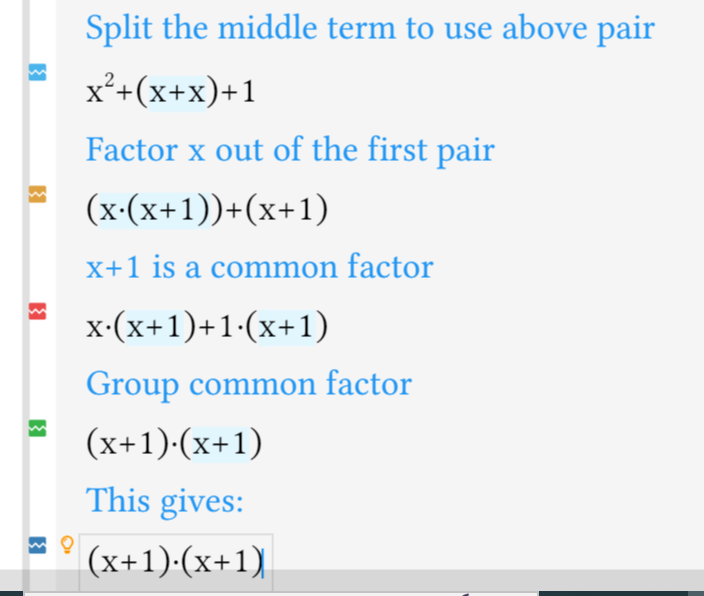
Task: Select the 'Split the middle term' comment line
Action: click(370, 29)
